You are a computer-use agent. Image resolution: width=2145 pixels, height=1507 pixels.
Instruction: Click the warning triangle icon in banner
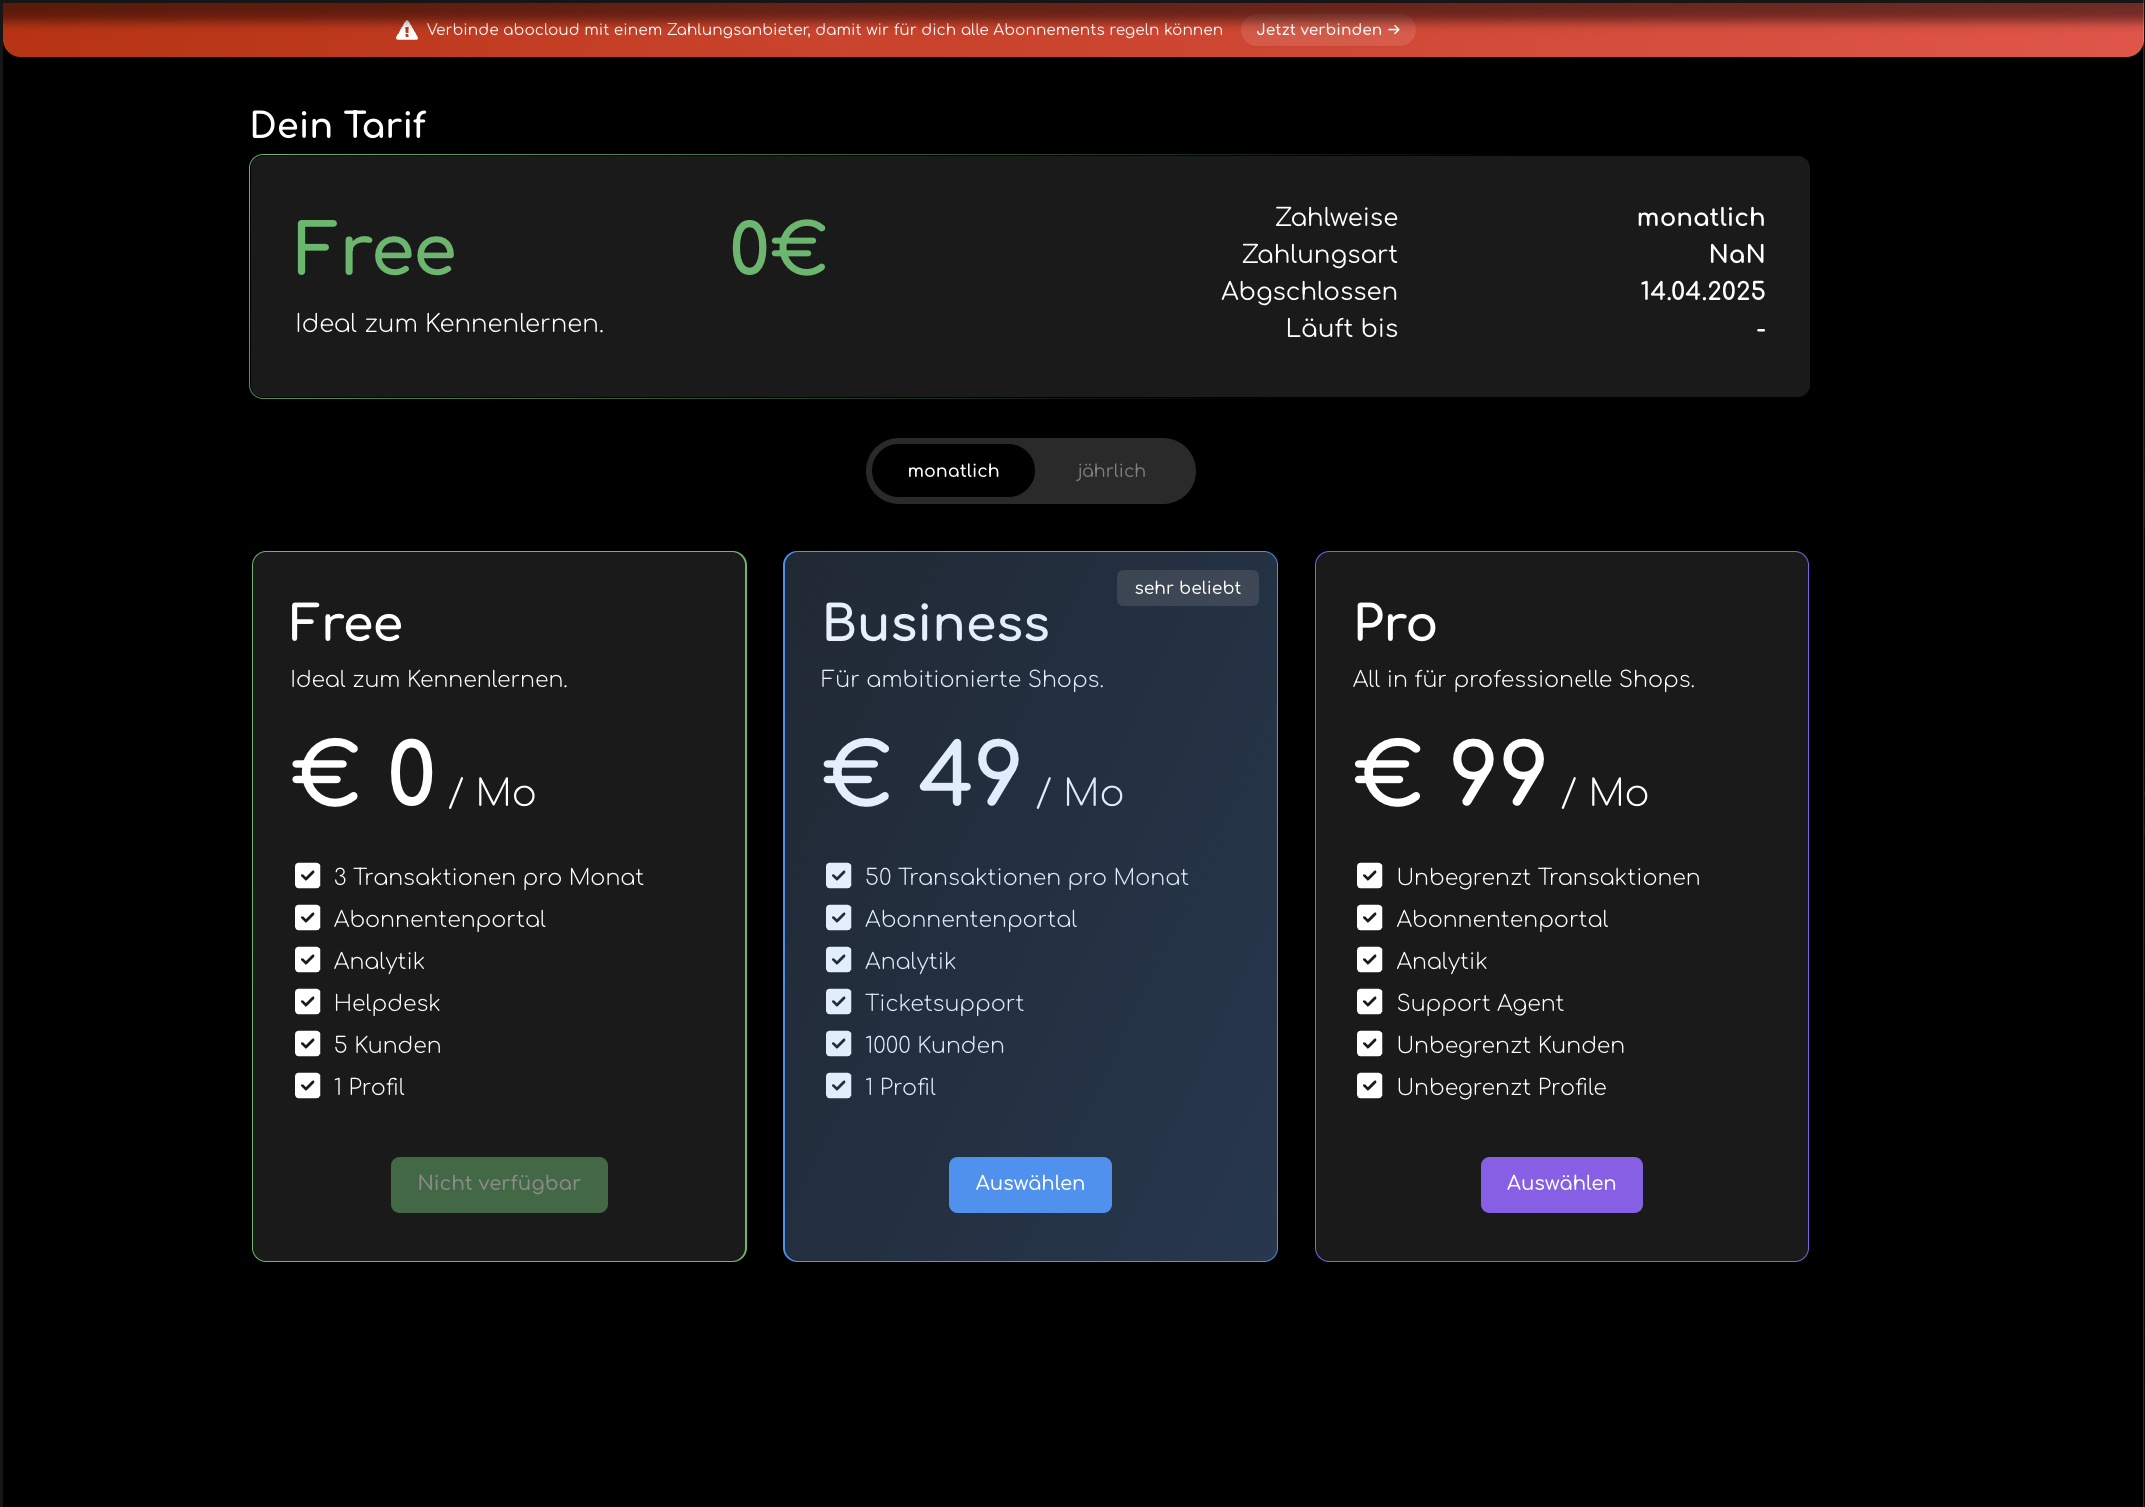406,31
